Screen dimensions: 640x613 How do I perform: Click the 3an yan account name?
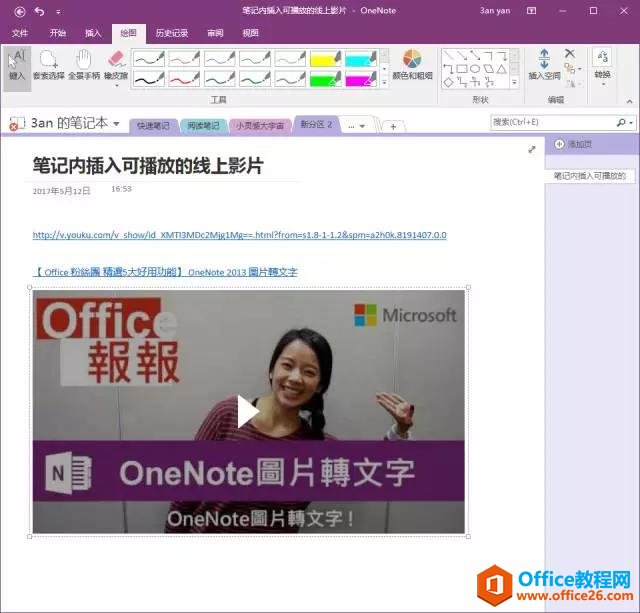tap(495, 11)
